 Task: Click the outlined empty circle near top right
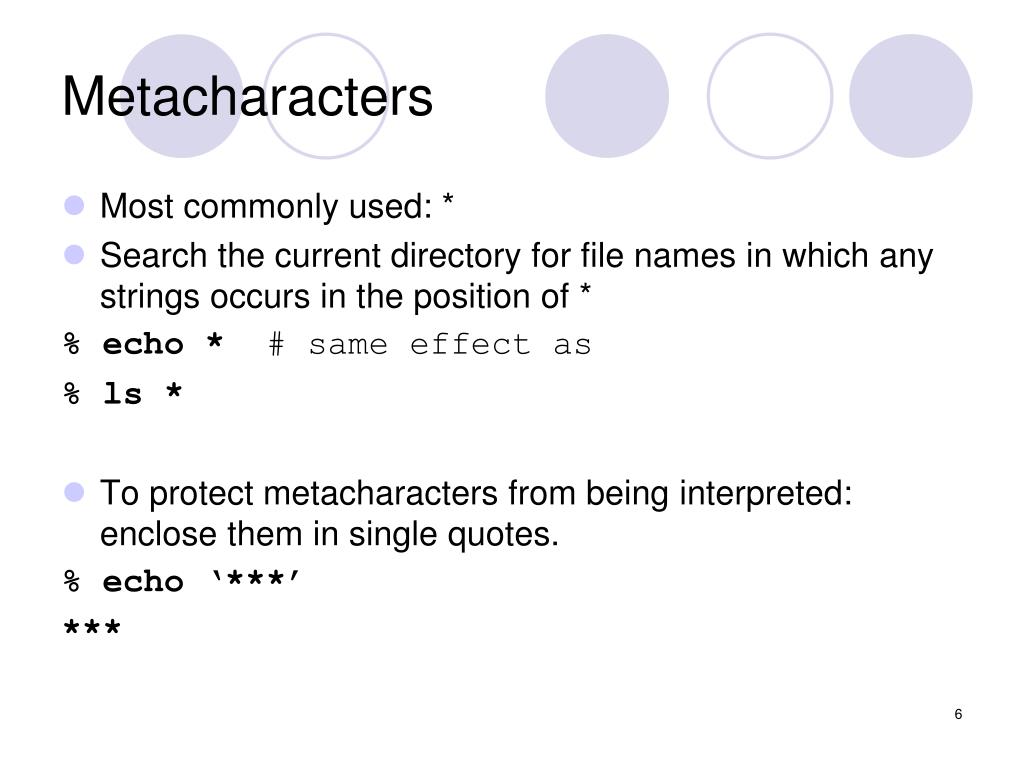(x=770, y=96)
